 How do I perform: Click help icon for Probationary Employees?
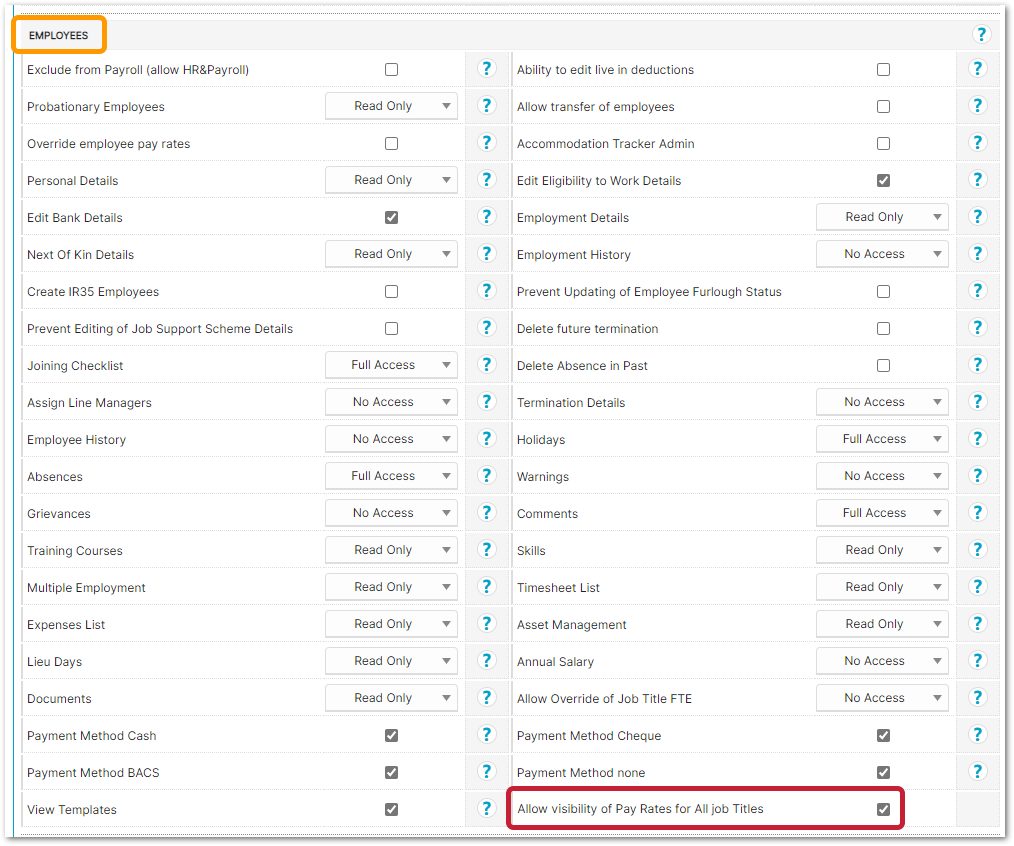[x=487, y=106]
